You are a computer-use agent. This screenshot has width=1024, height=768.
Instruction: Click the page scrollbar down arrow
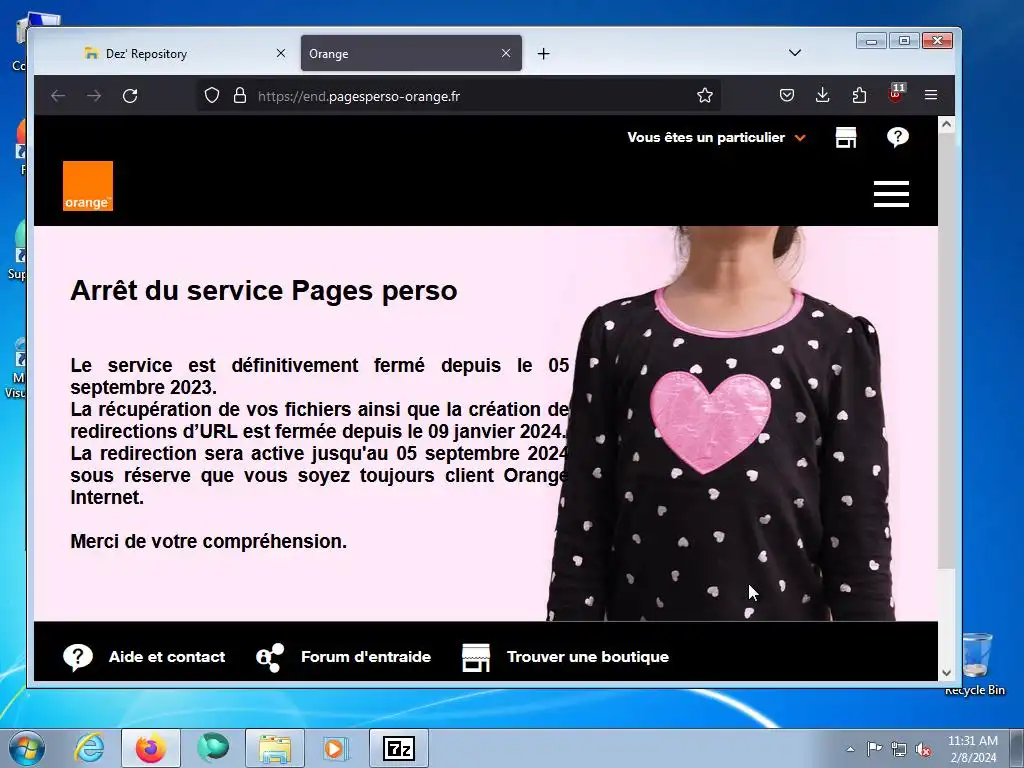(946, 673)
